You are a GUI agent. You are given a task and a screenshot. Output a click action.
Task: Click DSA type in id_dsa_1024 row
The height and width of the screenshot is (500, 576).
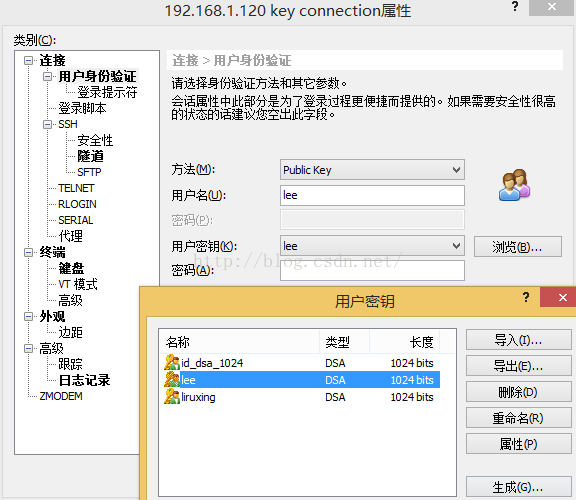(335, 363)
